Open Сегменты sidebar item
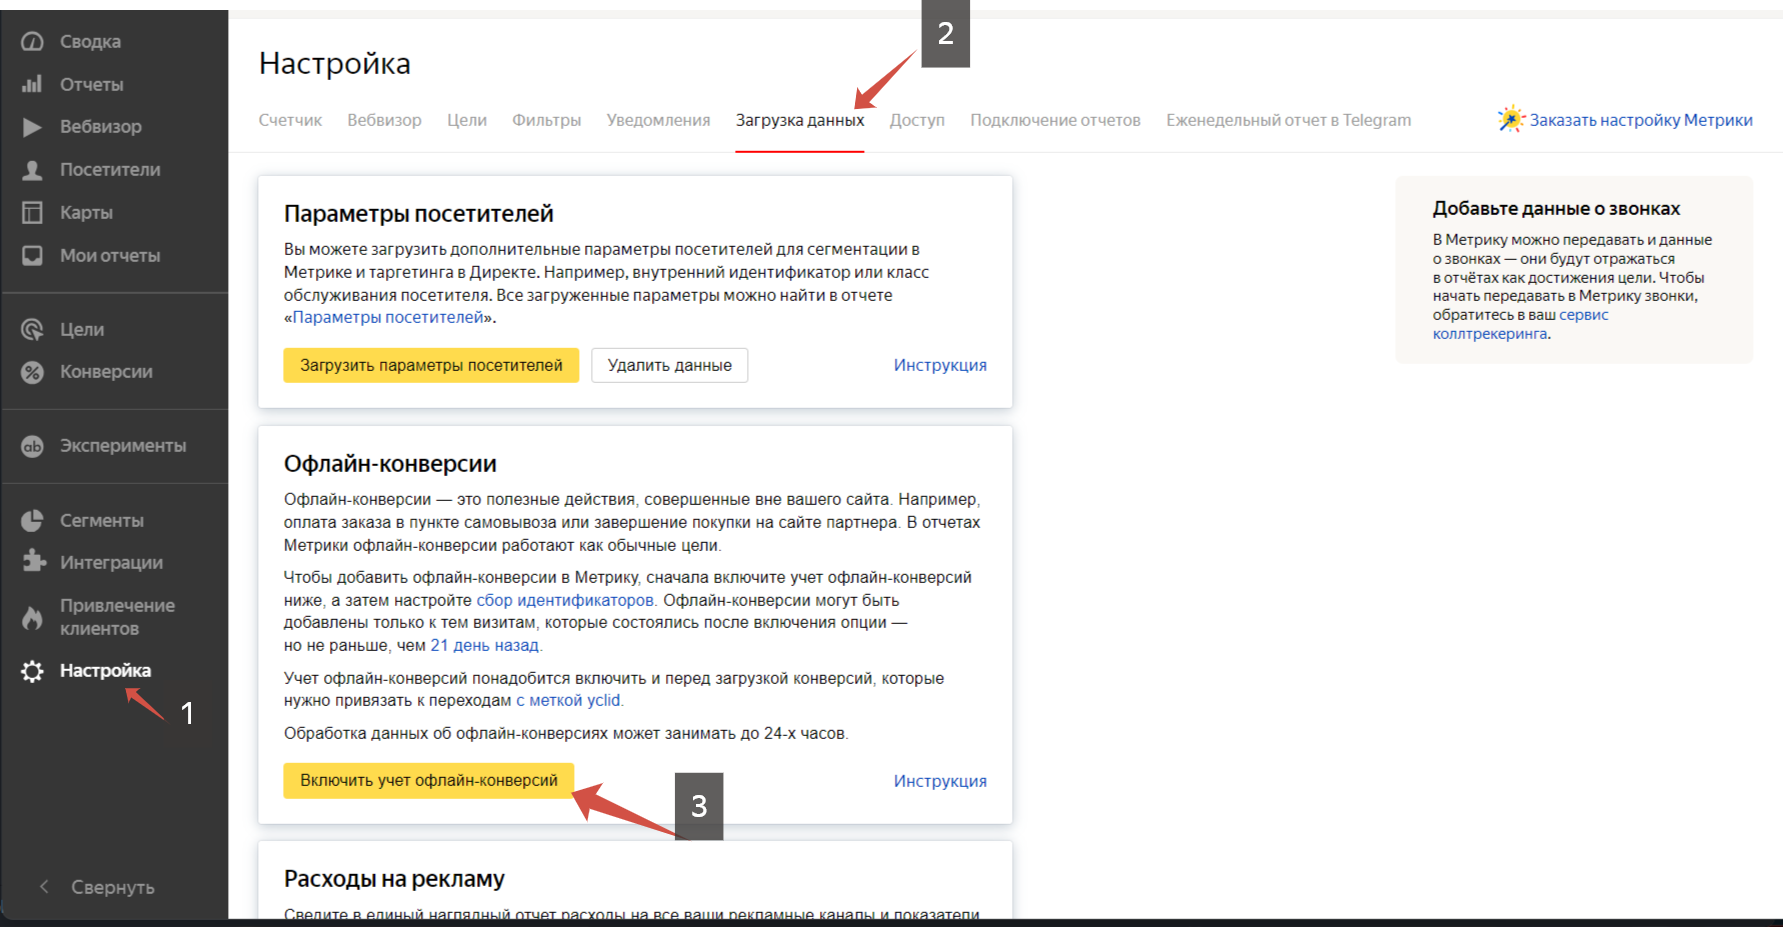Viewport: 1783px width, 927px height. [x=102, y=520]
